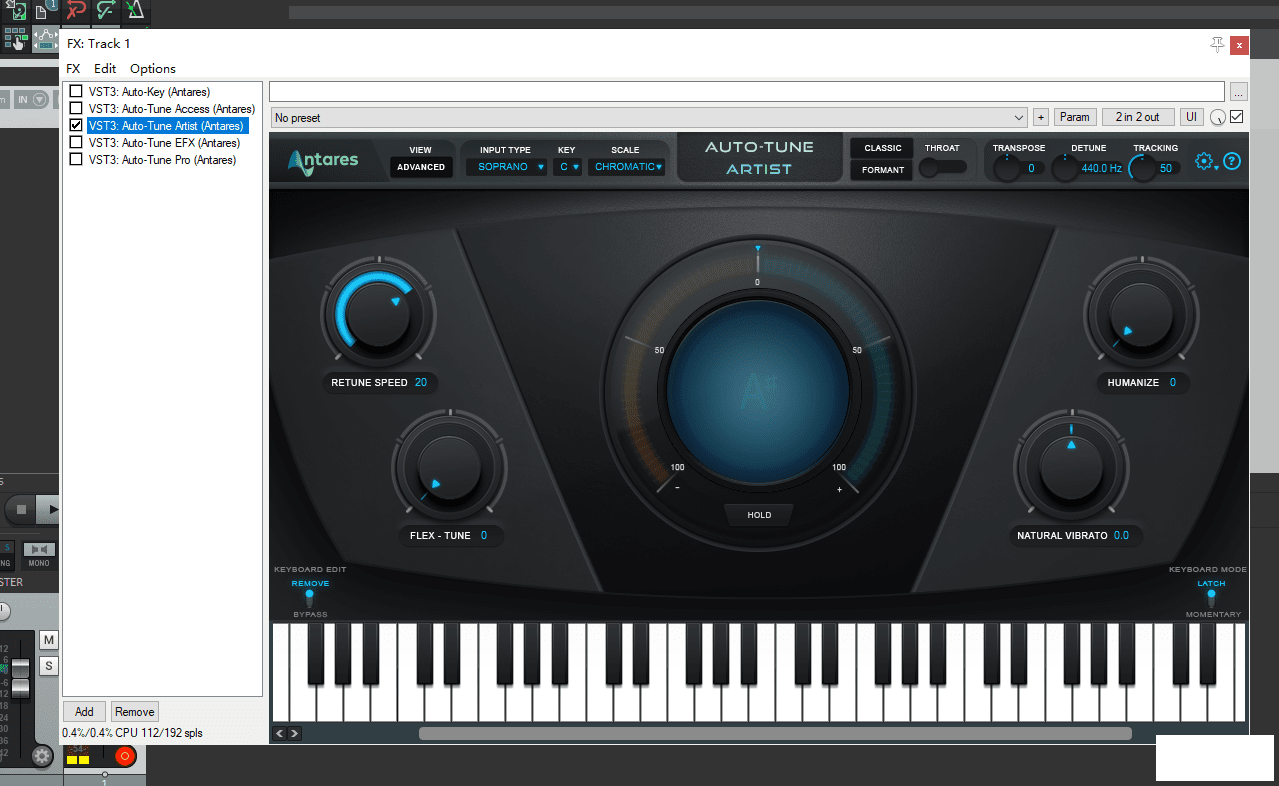Flip the Keyboard Mode Latch/Momentary switch

coord(1211,598)
